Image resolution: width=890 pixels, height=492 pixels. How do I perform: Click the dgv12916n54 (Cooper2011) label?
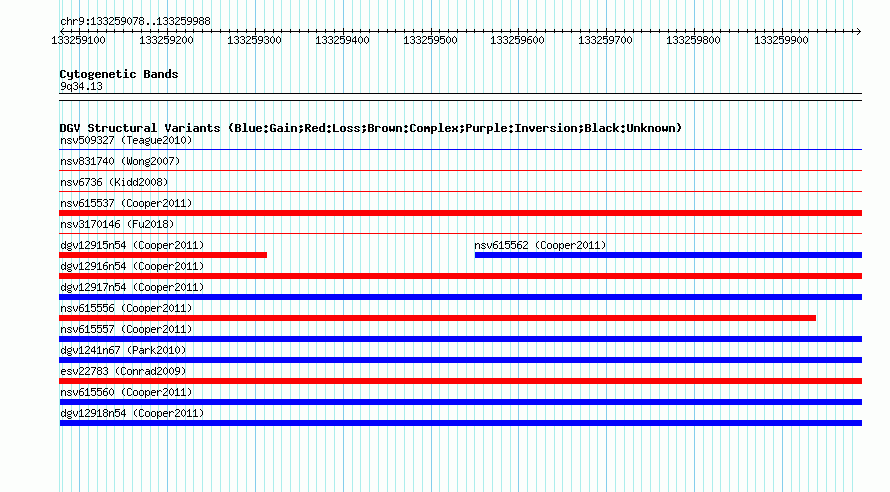tap(132, 266)
